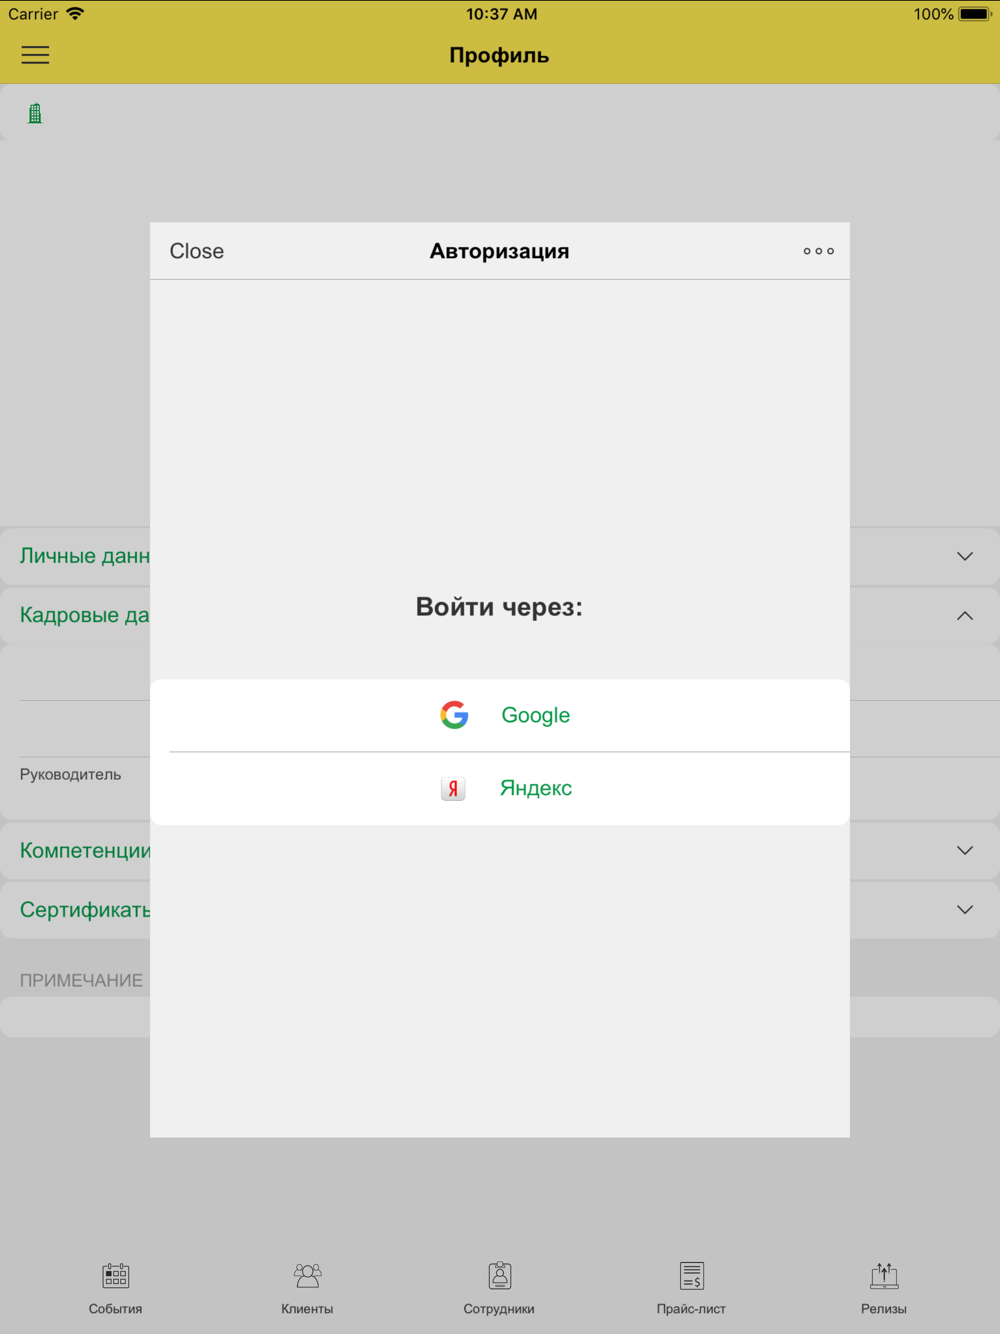This screenshot has width=1000, height=1334.
Task: Open Релизы tab icon
Action: pyautogui.click(x=884, y=1275)
